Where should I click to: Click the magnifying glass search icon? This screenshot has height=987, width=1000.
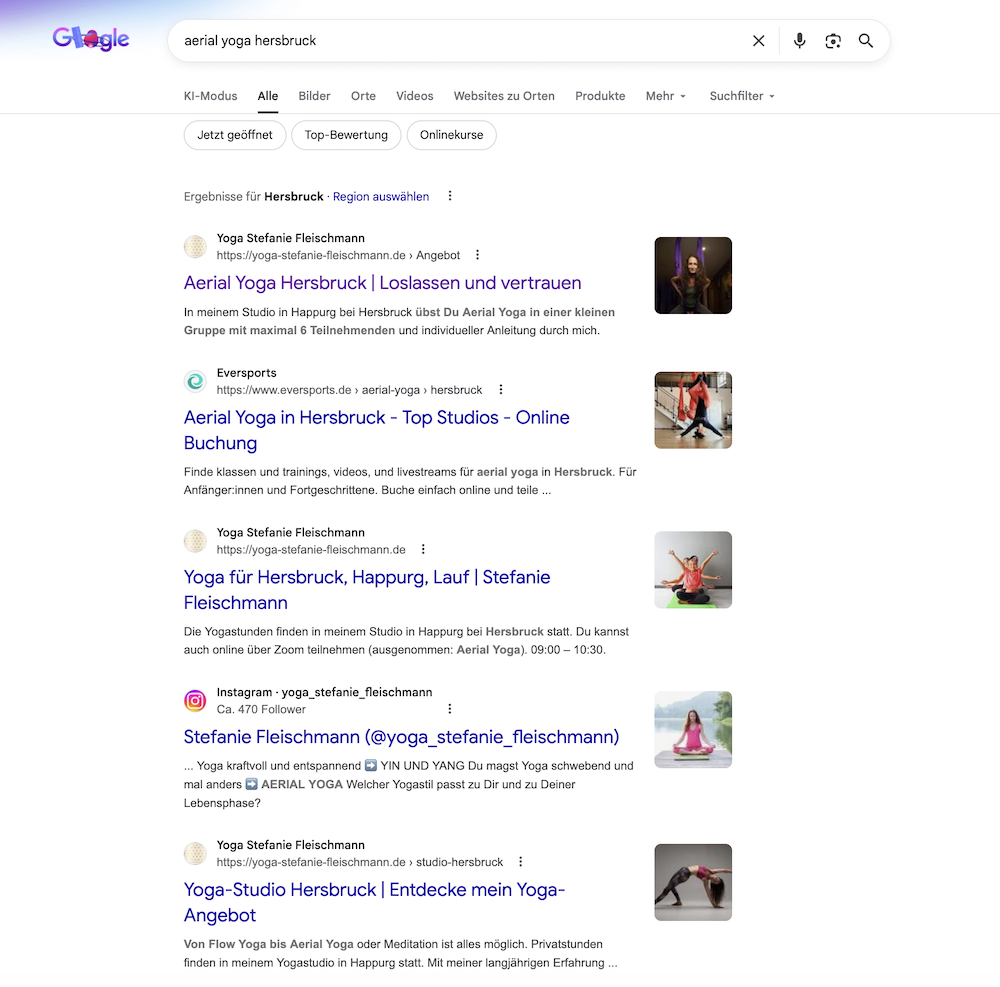pyautogui.click(x=866, y=41)
